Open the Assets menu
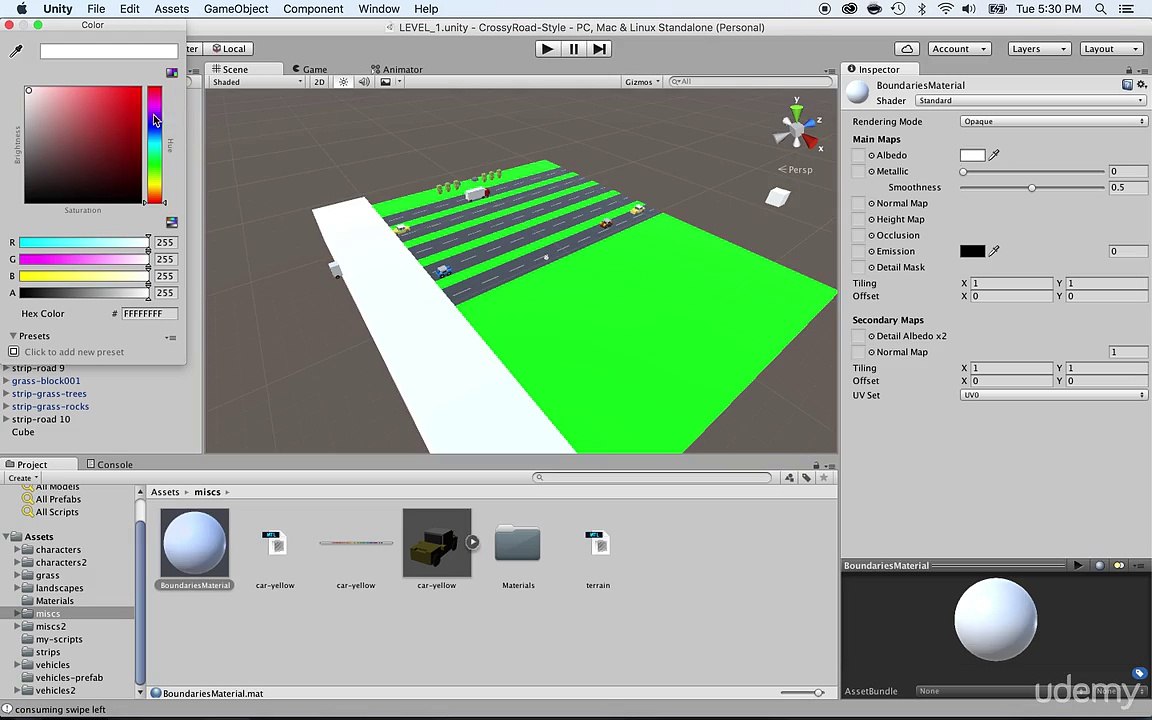The width and height of the screenshot is (1152, 720). pos(171,9)
